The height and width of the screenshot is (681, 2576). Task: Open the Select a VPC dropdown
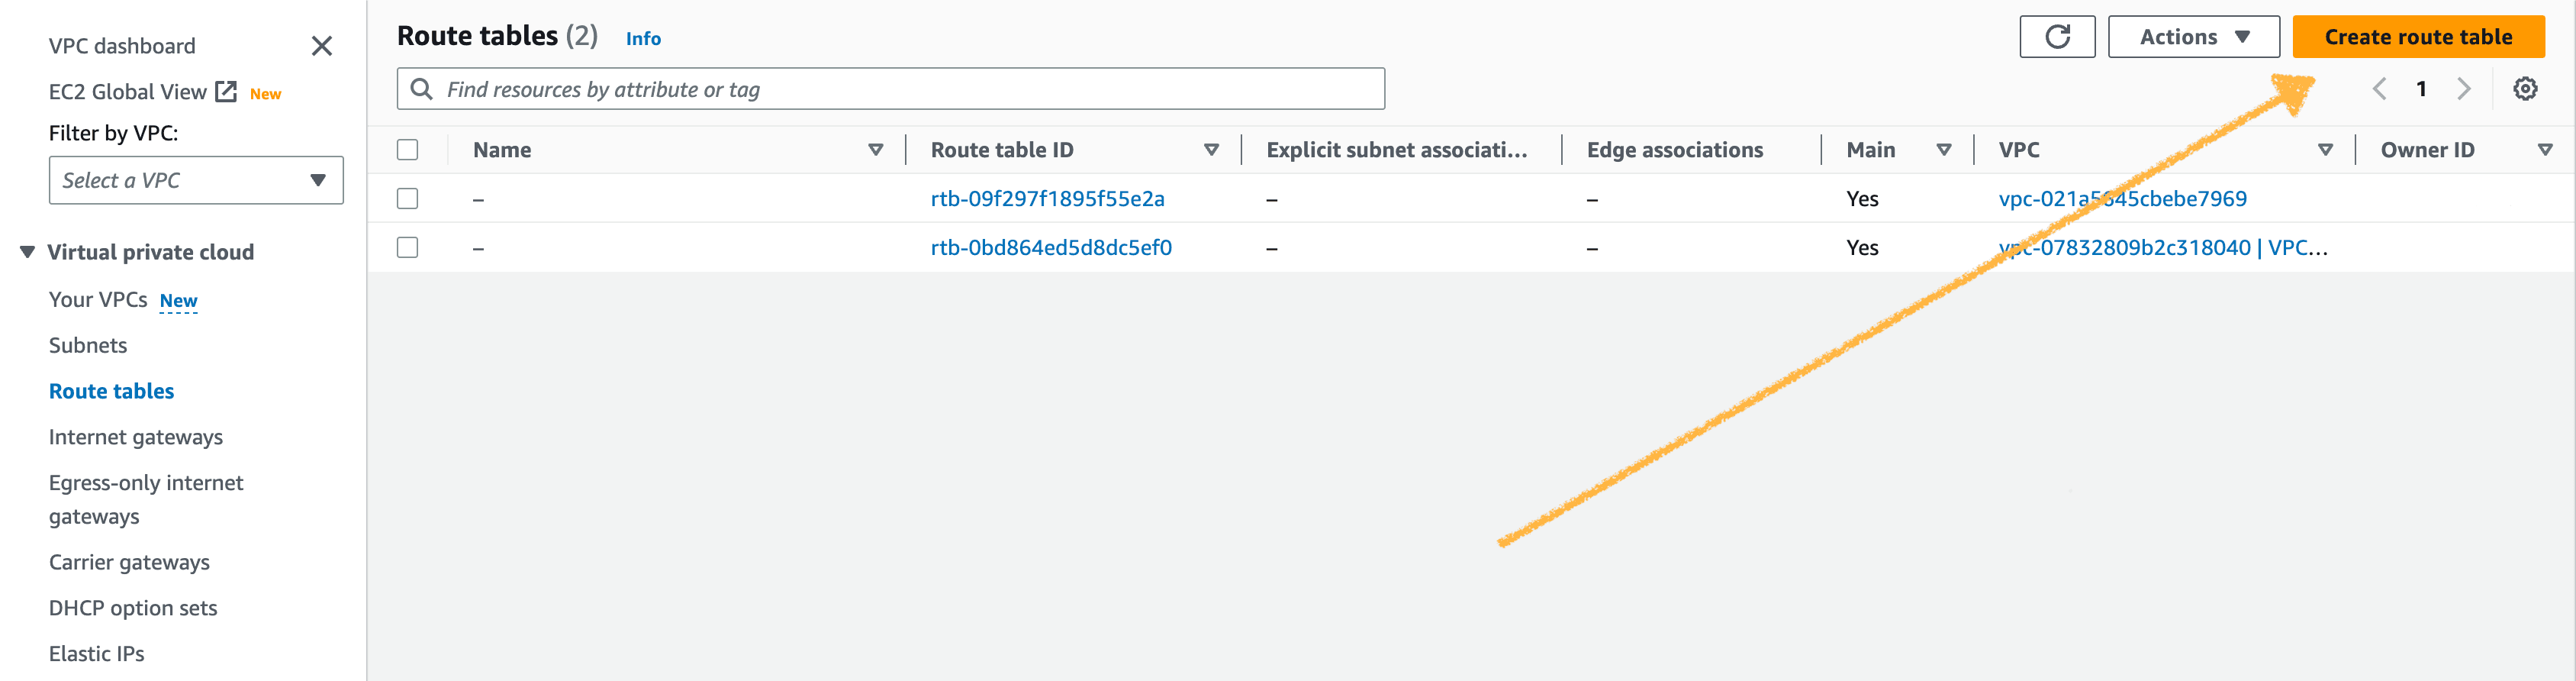[196, 180]
